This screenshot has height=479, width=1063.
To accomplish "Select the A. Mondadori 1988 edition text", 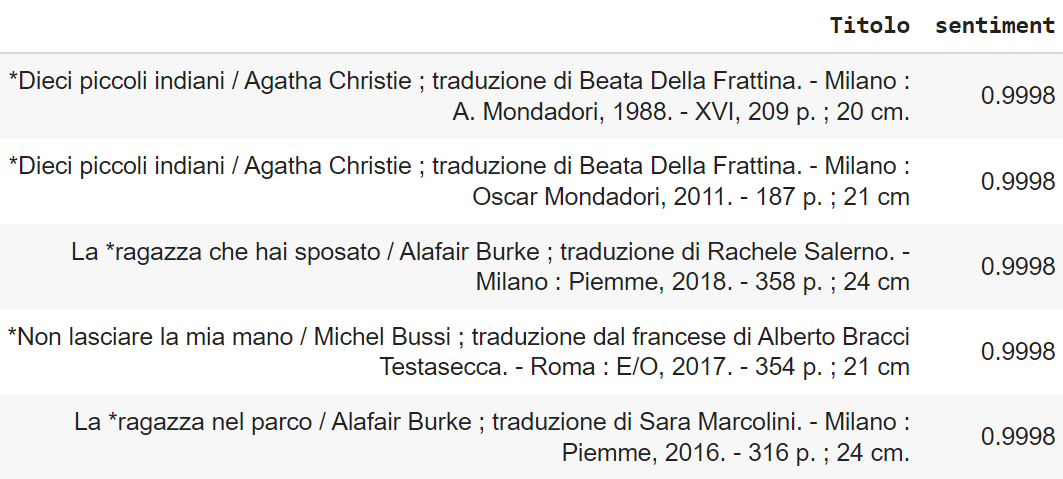I will coord(681,112).
